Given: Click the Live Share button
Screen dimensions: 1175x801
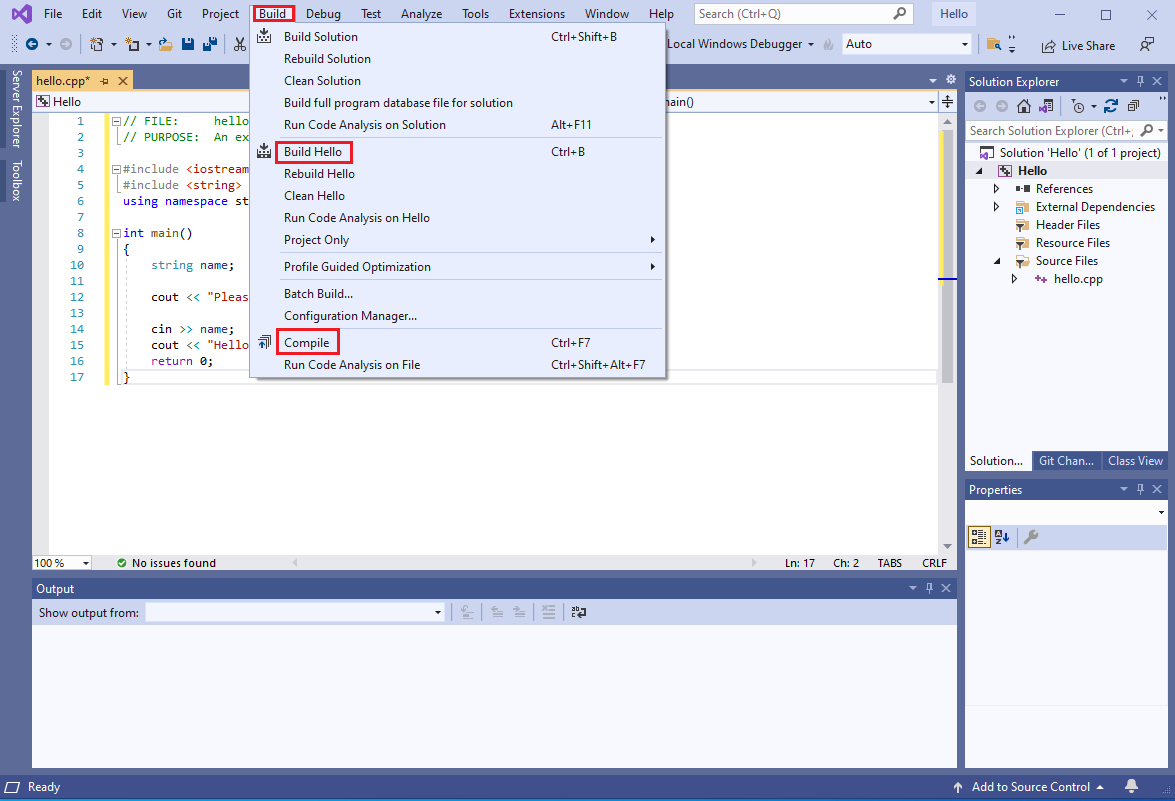Looking at the screenshot, I should point(1078,46).
